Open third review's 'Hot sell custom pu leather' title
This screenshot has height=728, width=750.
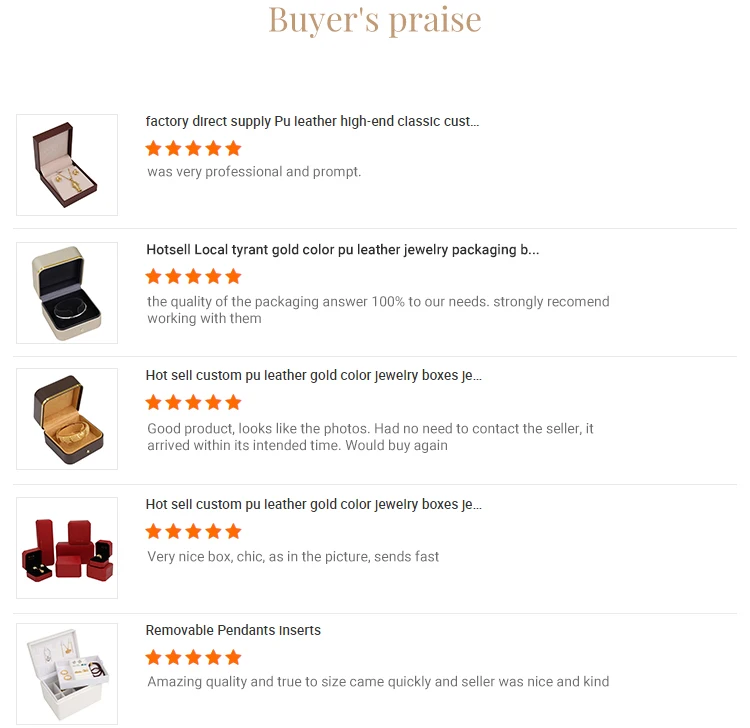[x=313, y=375]
